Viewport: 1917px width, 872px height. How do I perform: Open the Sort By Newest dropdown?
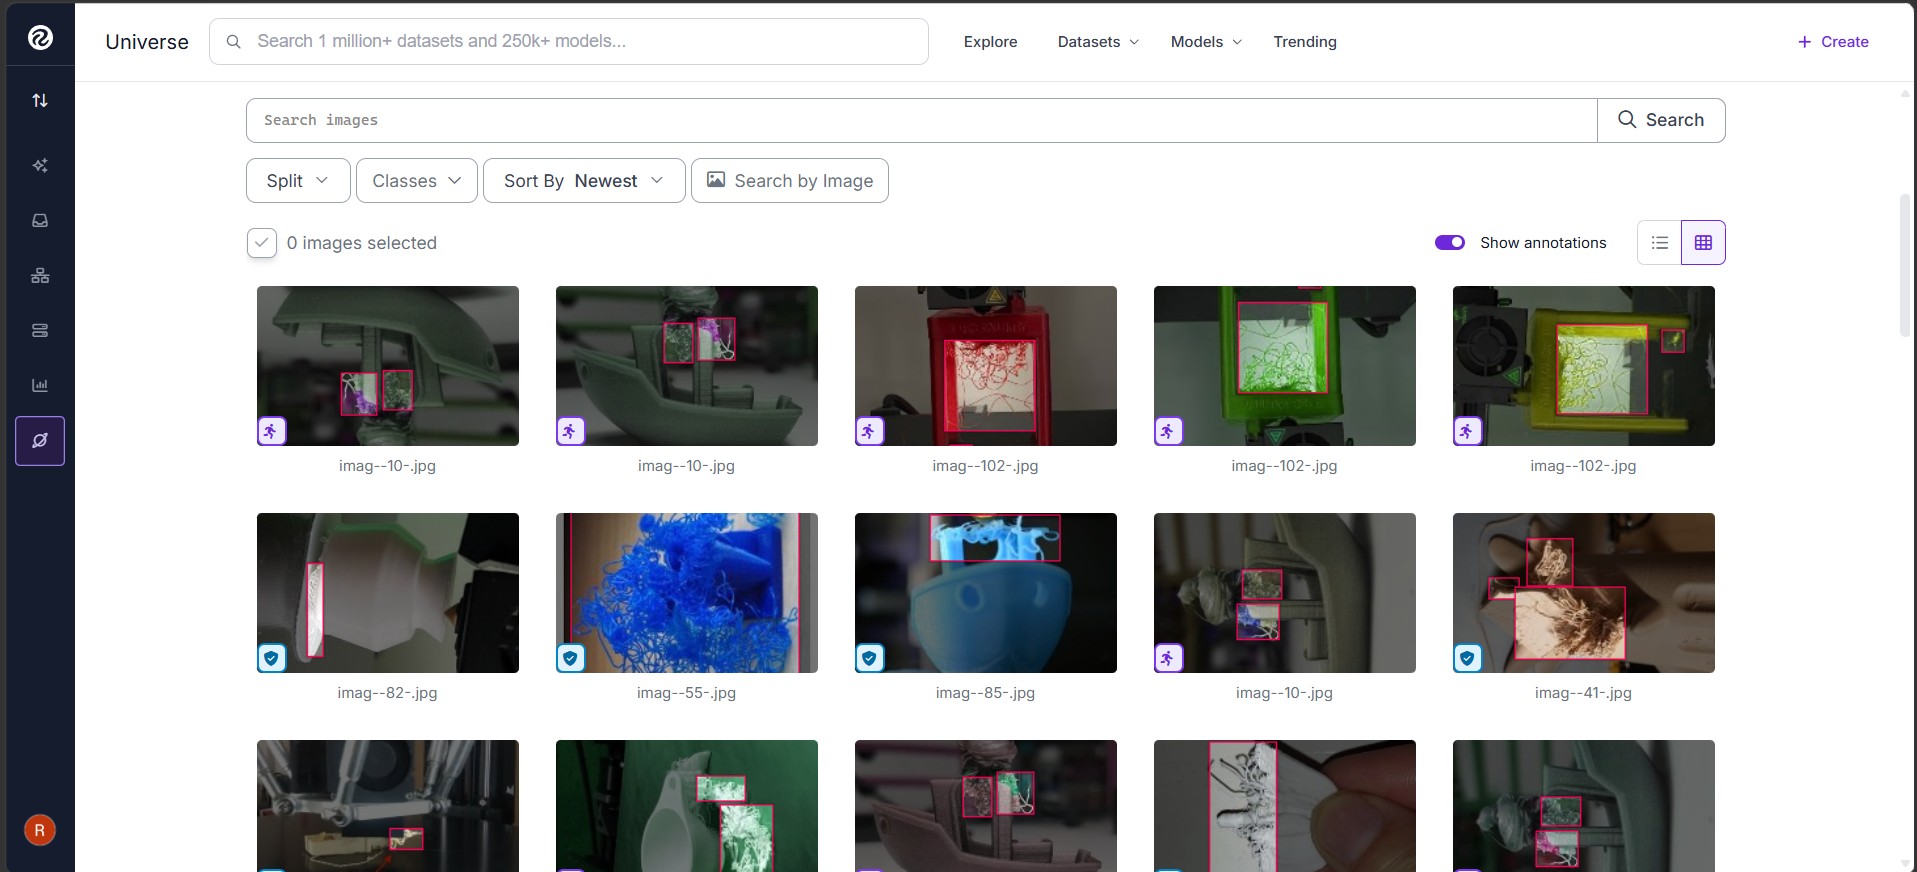(x=584, y=181)
